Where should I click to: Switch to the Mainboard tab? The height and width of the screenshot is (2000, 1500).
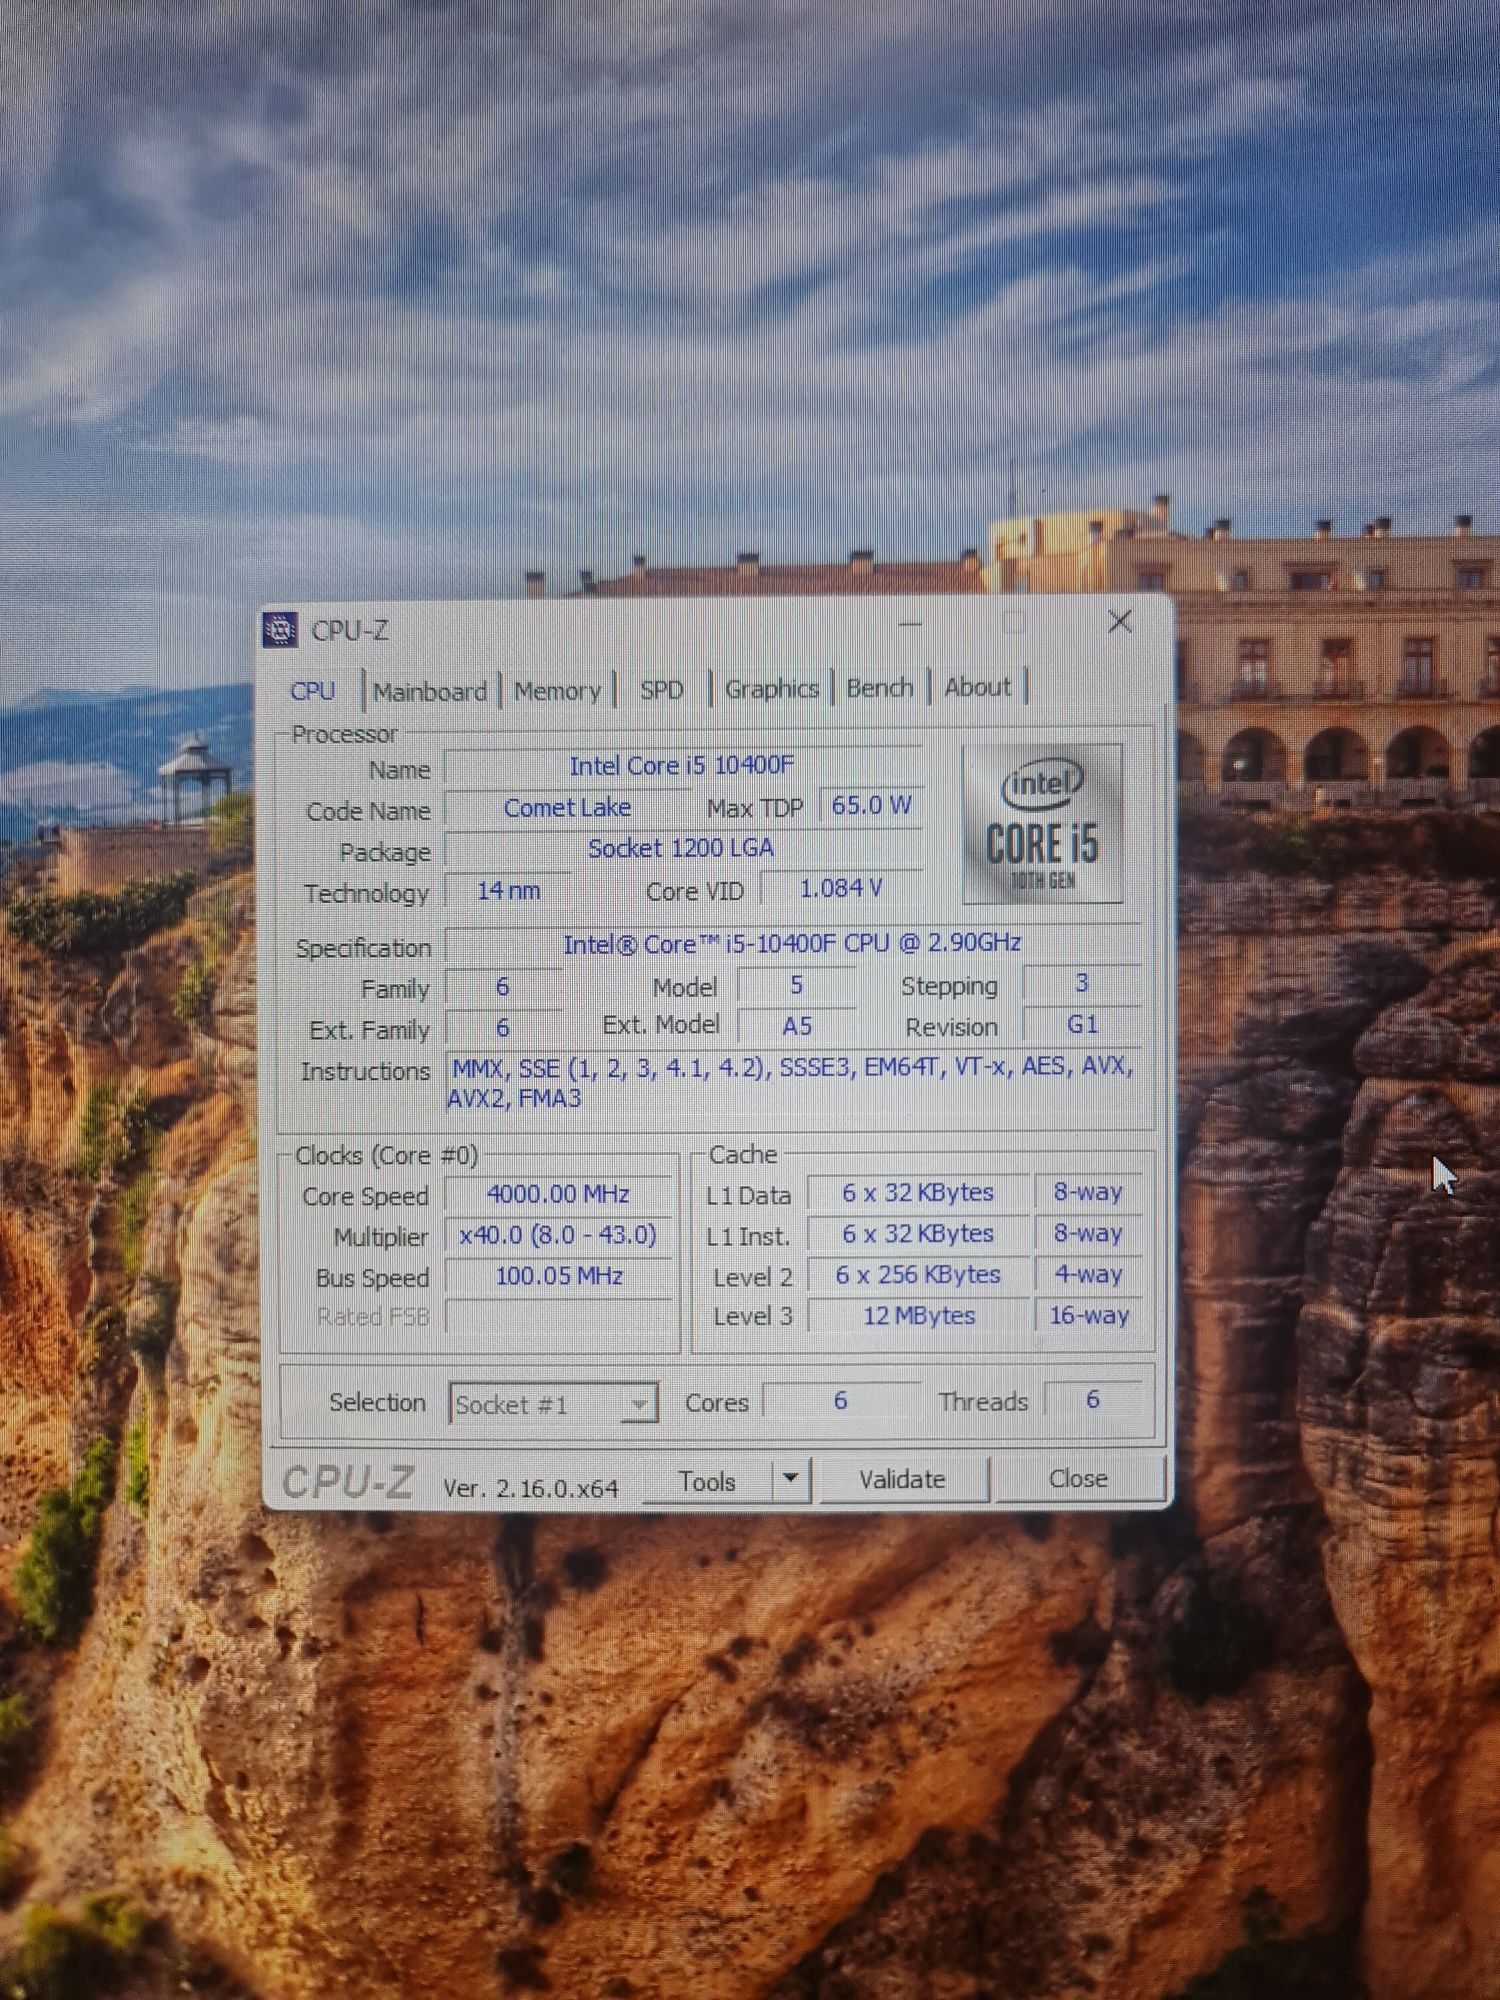coord(430,691)
